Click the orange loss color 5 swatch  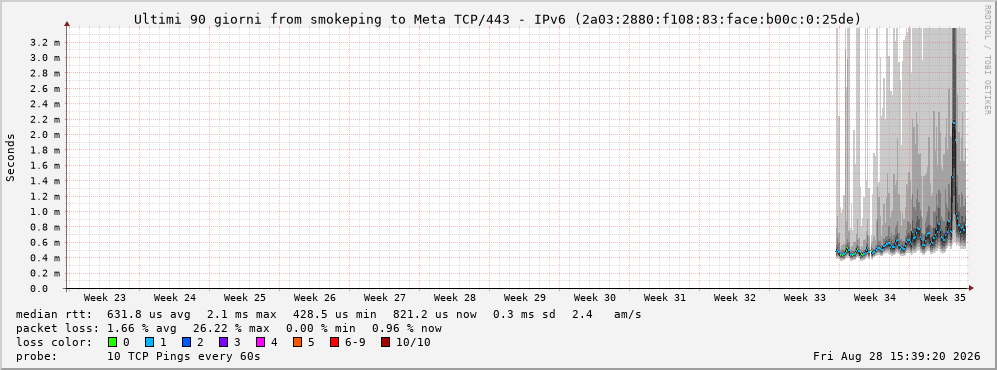pos(298,343)
